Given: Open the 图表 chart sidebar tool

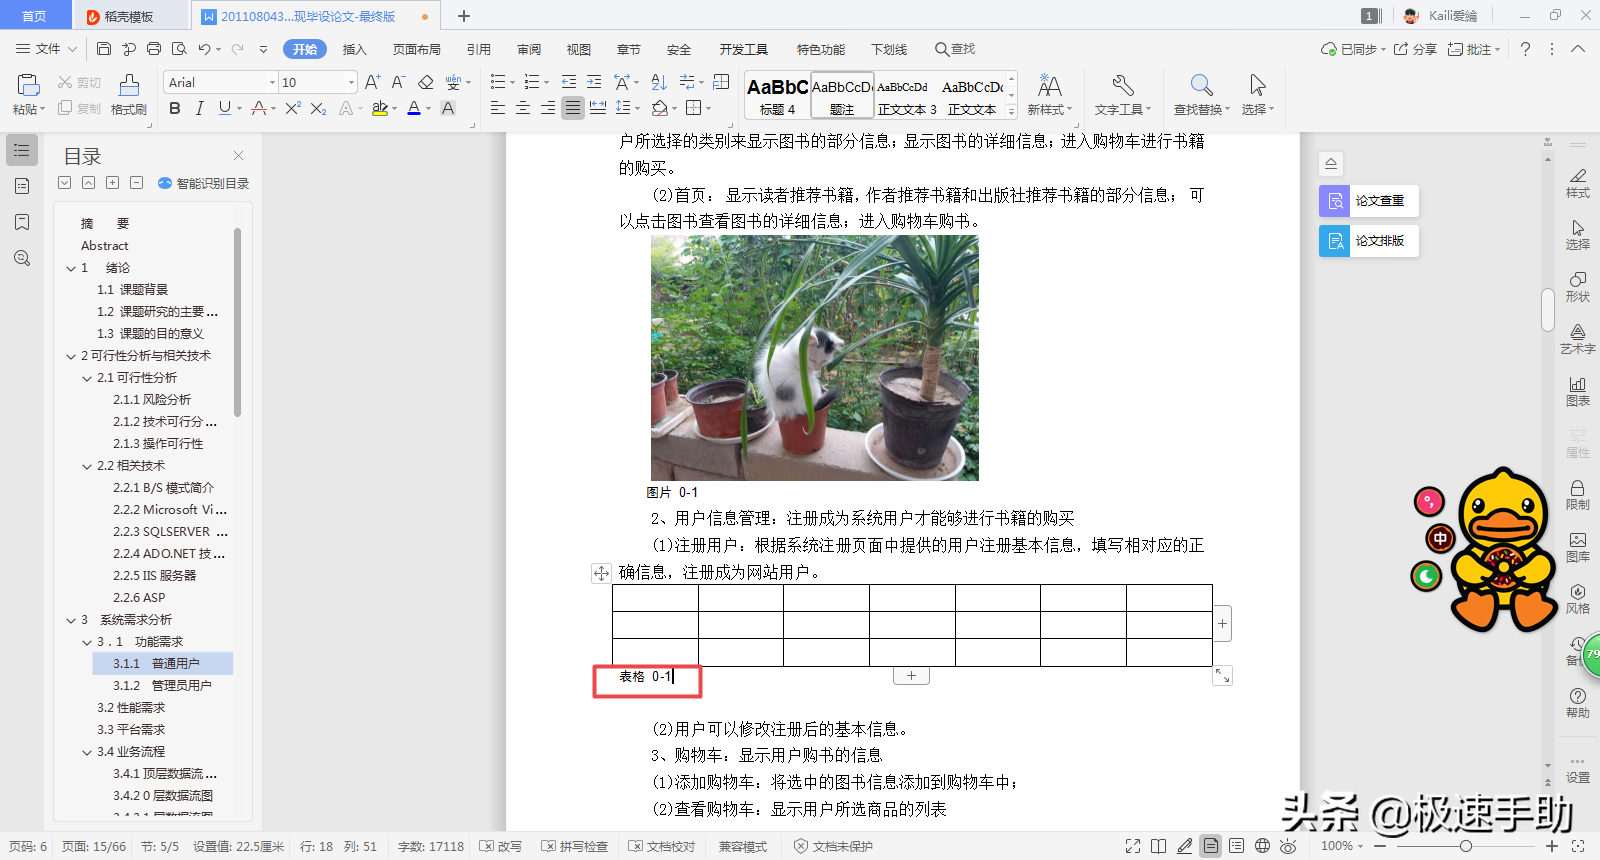Looking at the screenshot, I should point(1578,391).
